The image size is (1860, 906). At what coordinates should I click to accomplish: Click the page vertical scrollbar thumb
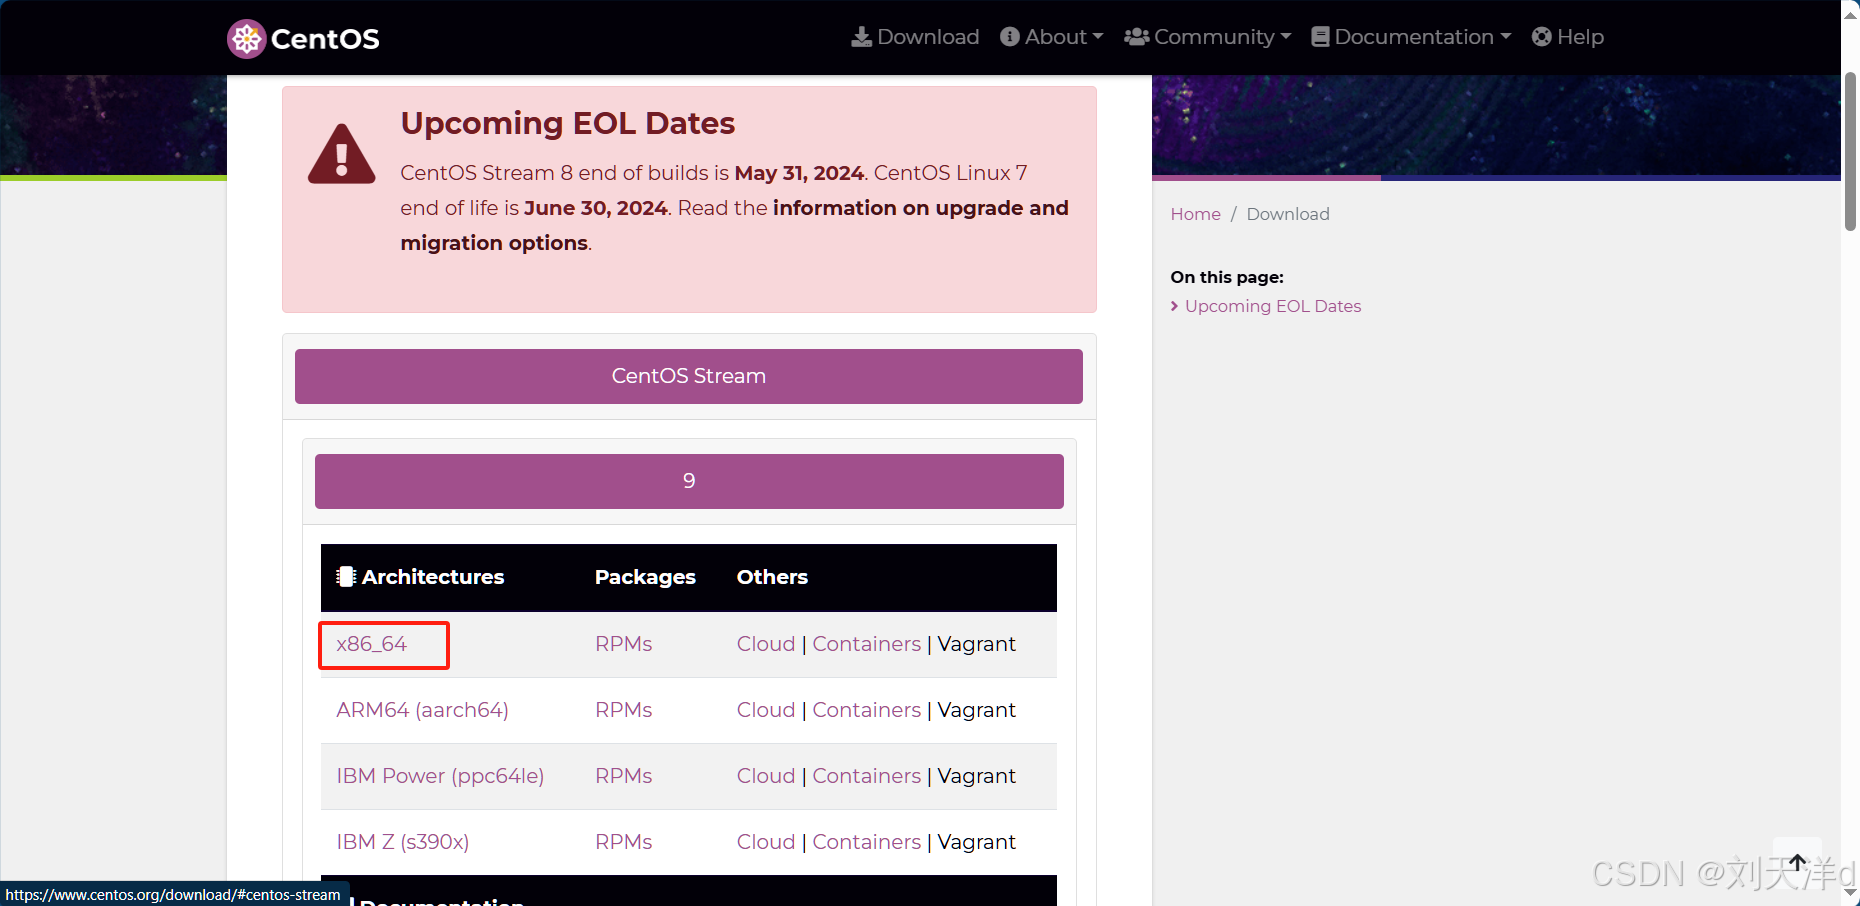coord(1850,151)
